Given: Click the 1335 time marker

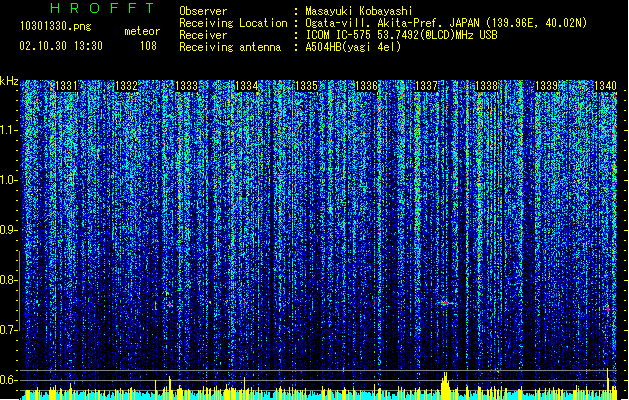Looking at the screenshot, I should [306, 86].
